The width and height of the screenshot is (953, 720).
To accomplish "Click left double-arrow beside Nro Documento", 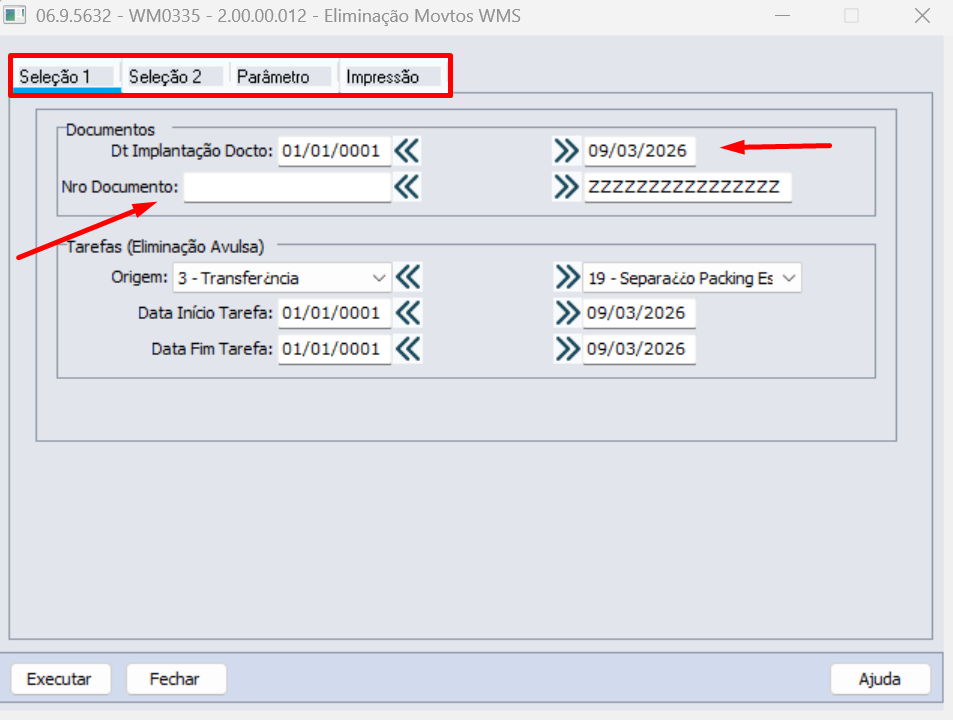I will click(407, 187).
